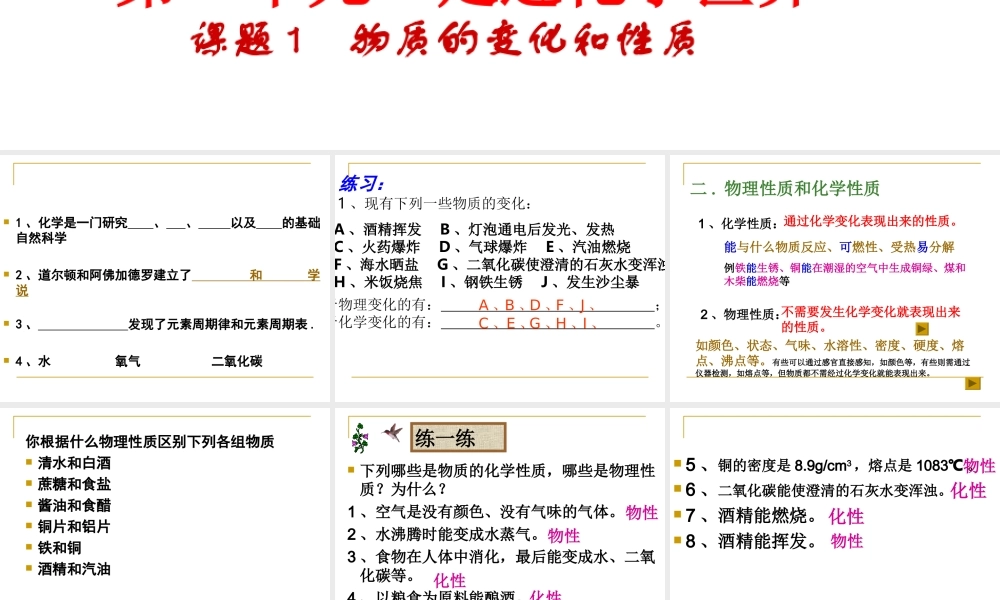Click the hummingbird icon next to 练一练
The image size is (1000, 600).
pos(392,433)
